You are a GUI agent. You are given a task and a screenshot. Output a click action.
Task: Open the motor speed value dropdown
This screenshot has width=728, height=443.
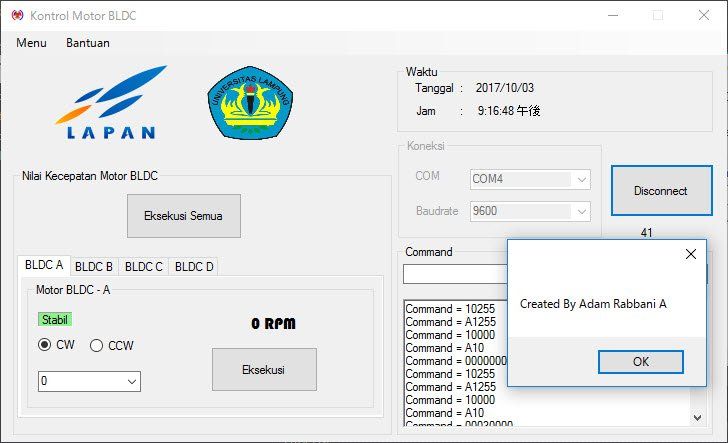pyautogui.click(x=132, y=382)
